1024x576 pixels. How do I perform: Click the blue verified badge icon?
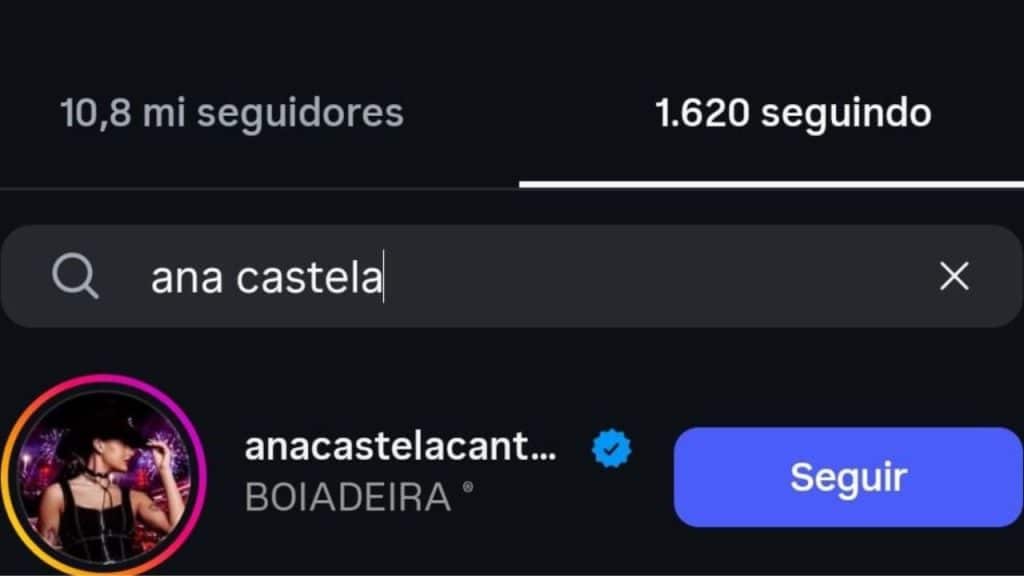(611, 449)
